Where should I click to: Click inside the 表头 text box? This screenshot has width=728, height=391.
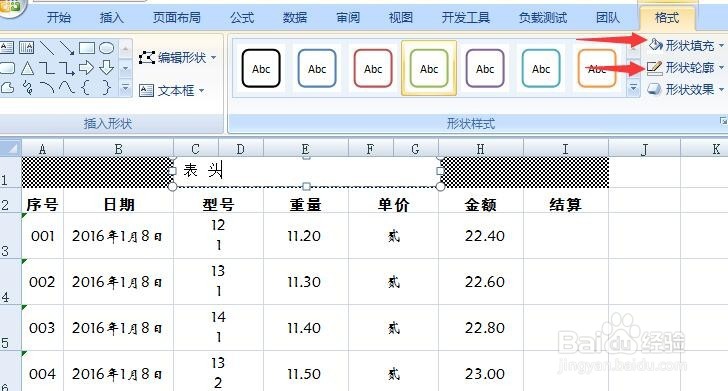pos(306,171)
